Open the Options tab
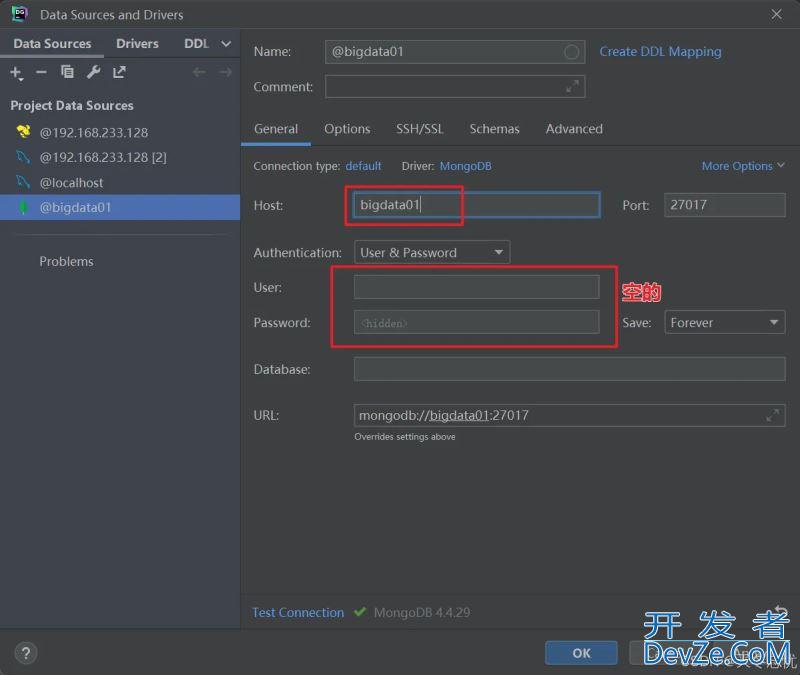This screenshot has width=800, height=675. click(x=347, y=129)
